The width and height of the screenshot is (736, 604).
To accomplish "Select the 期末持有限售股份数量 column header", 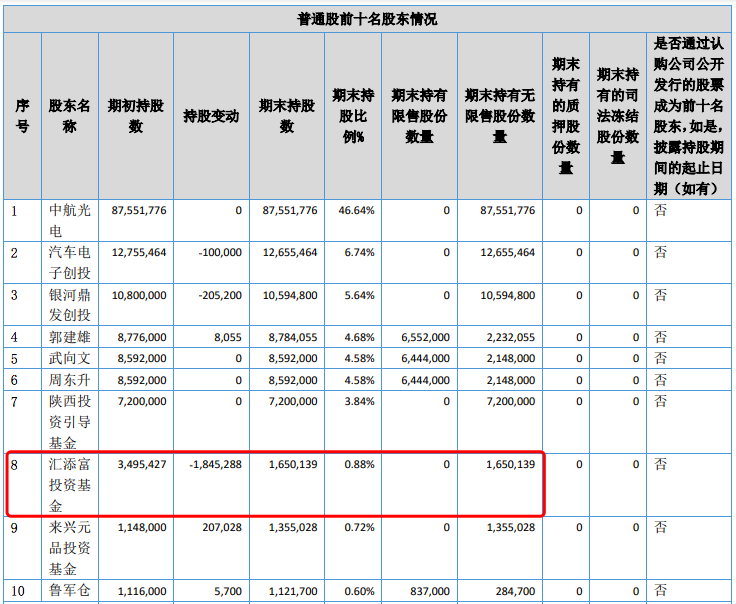I will [x=419, y=116].
